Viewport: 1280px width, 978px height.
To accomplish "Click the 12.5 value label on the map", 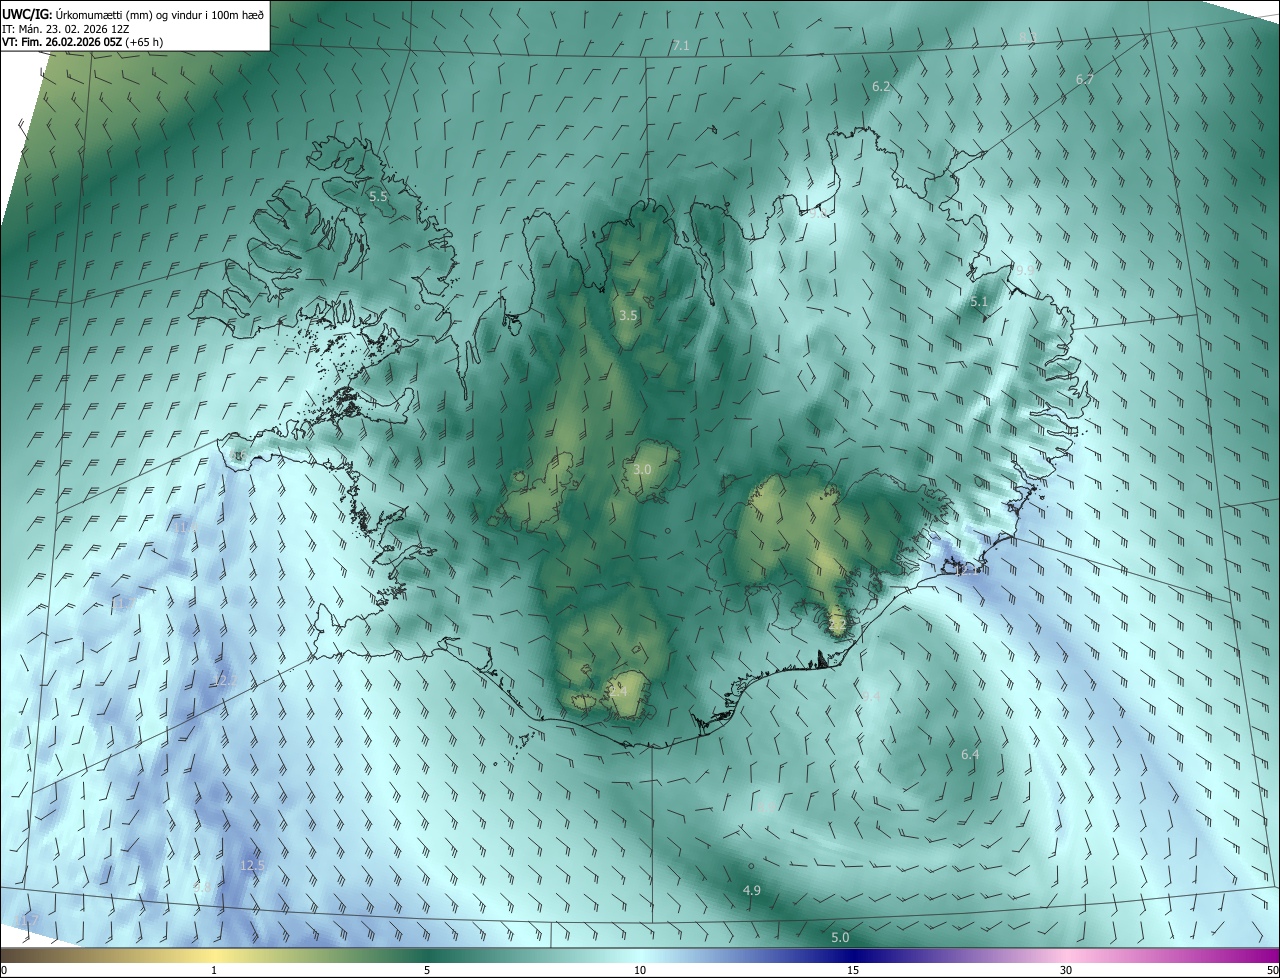I will (x=253, y=866).
